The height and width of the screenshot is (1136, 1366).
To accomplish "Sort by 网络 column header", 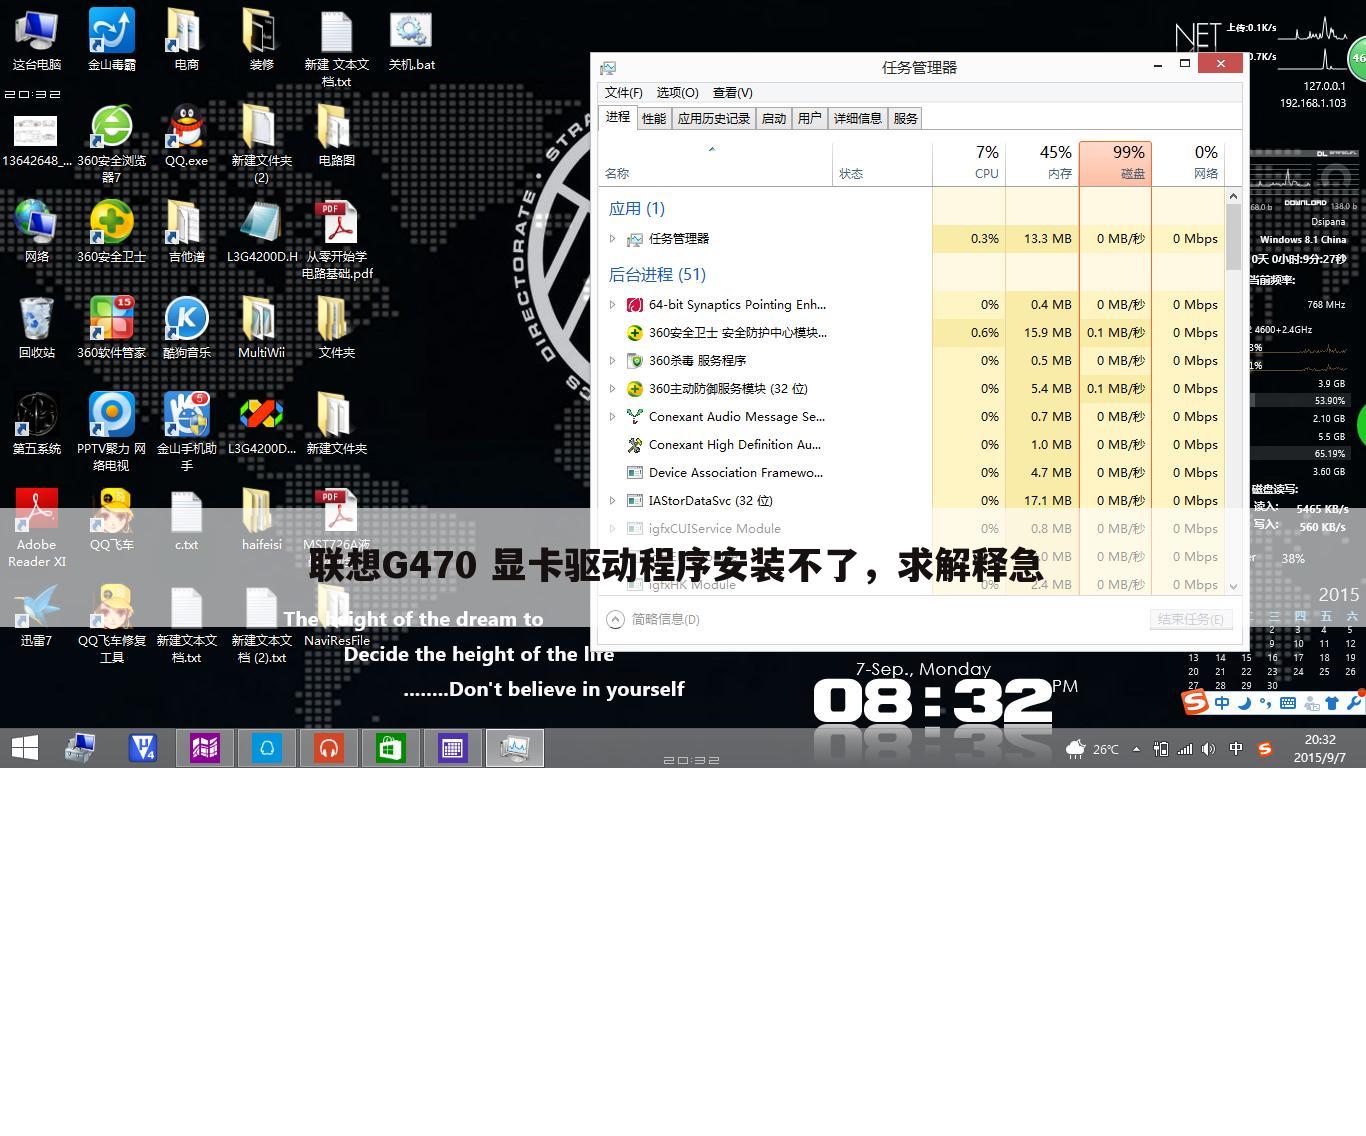I will (x=1188, y=163).
